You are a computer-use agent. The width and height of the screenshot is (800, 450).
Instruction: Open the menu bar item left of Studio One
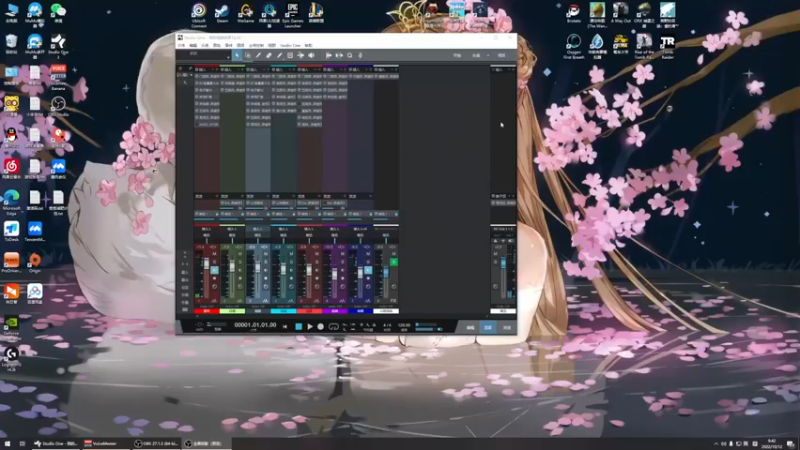point(272,45)
